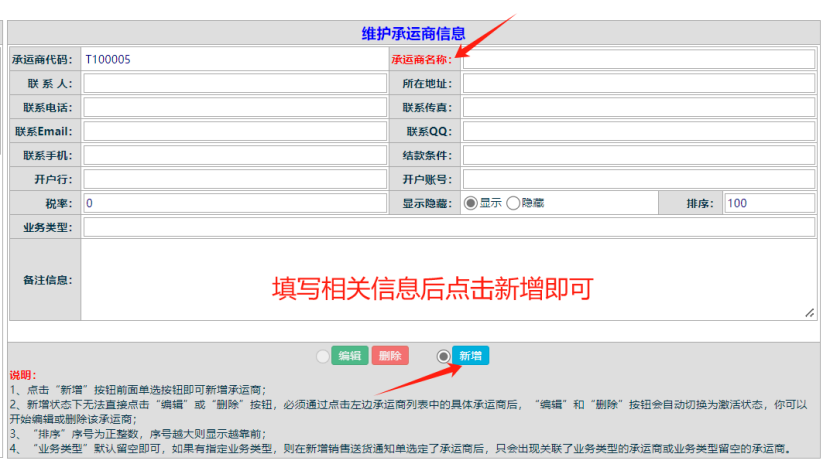Click the 联系Email input field

point(234,131)
